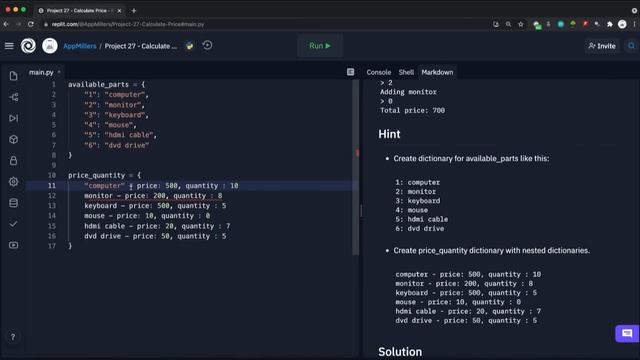Click the editor vertical scrollbar
The width and height of the screenshot is (640, 360).
click(356, 167)
